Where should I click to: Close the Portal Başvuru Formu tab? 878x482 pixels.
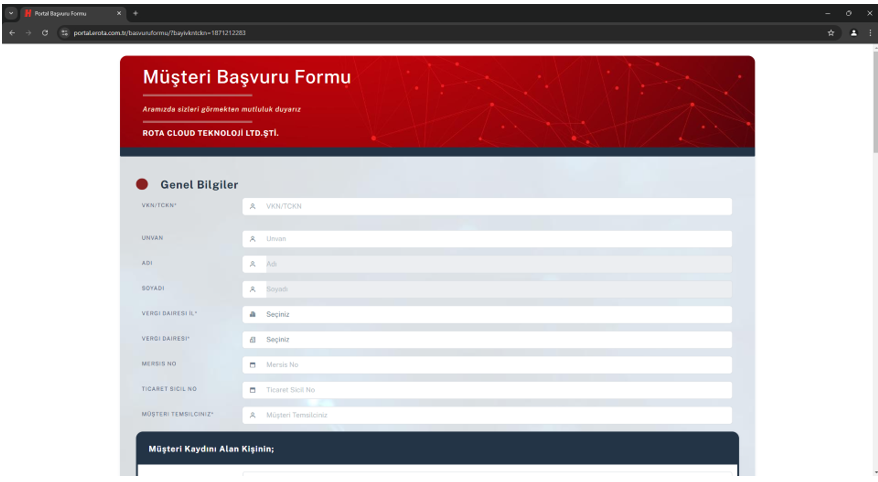[x=120, y=13]
